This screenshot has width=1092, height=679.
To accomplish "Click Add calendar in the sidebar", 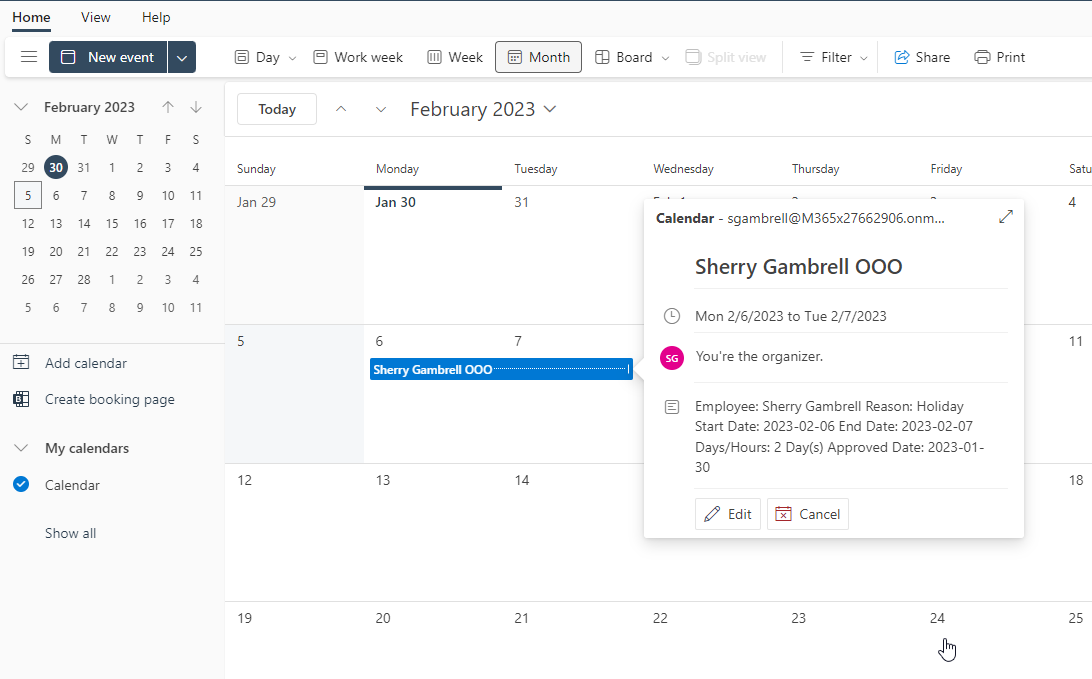I will pyautogui.click(x=85, y=363).
